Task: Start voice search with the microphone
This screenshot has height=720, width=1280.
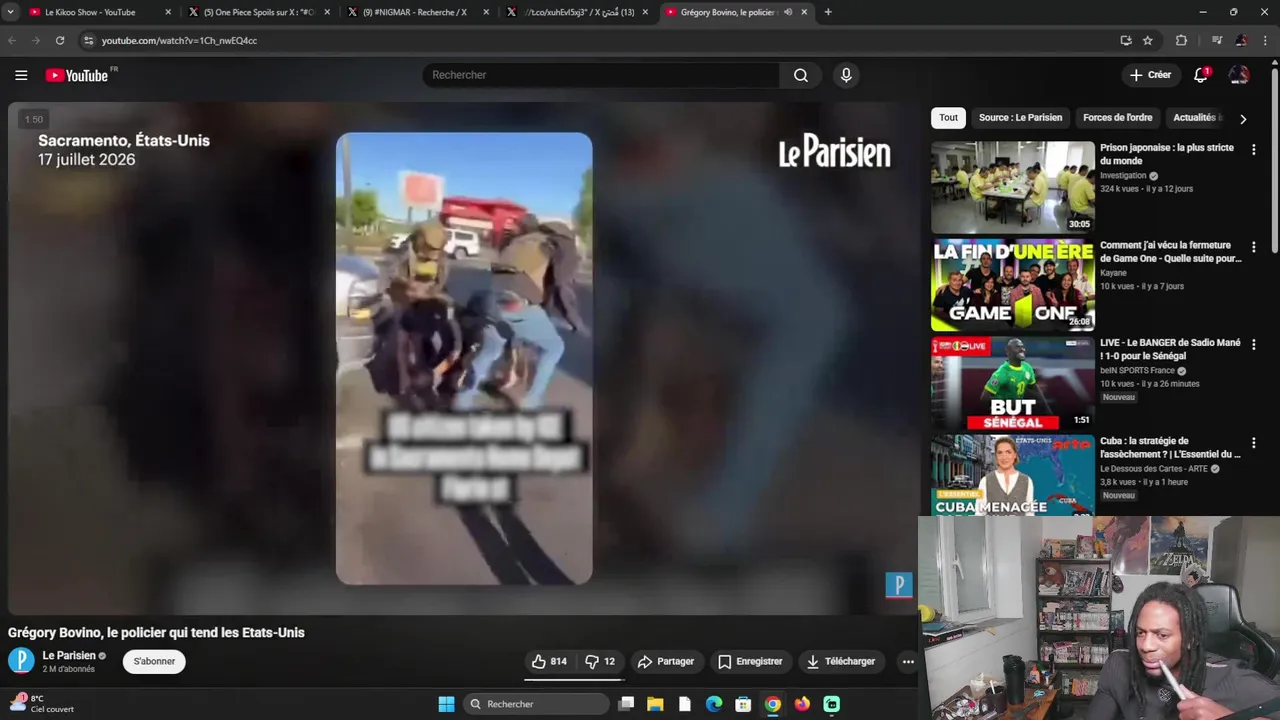Action: tap(846, 75)
